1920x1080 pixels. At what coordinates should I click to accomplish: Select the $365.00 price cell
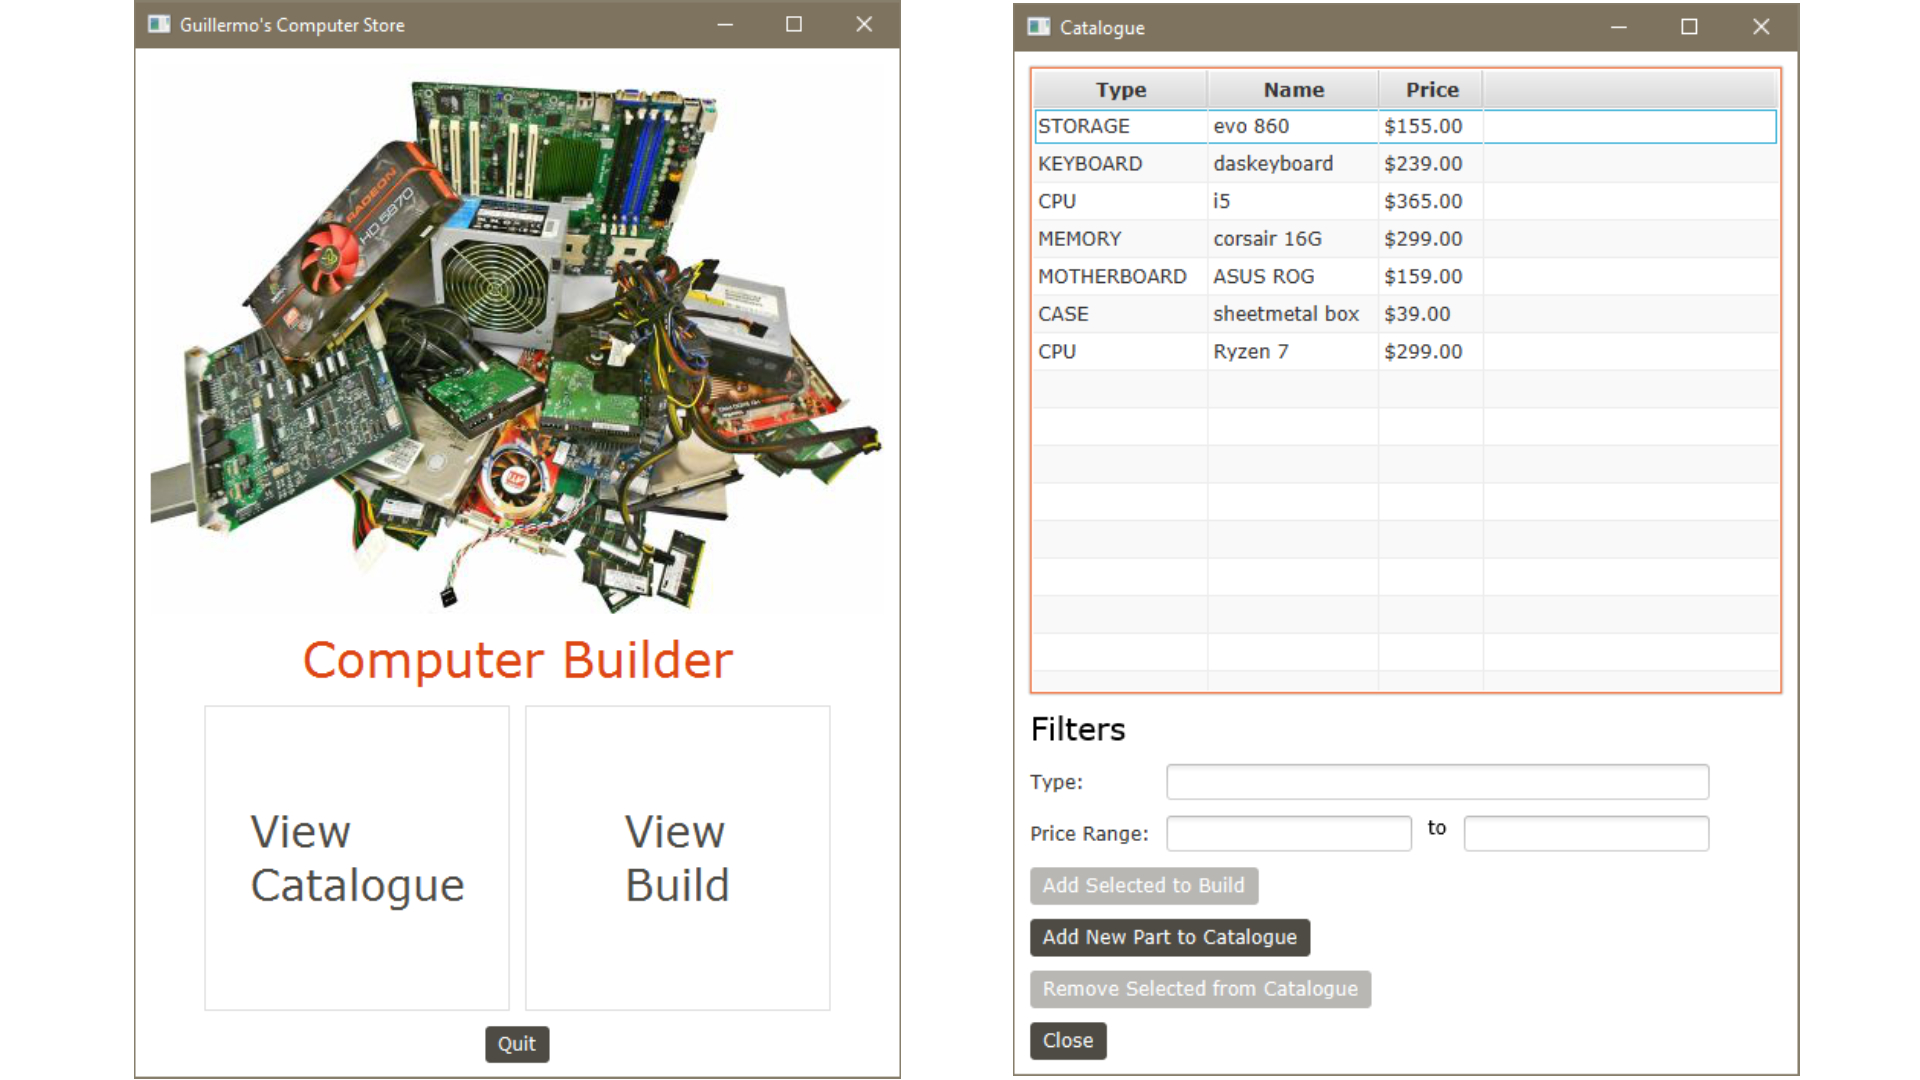point(1431,201)
